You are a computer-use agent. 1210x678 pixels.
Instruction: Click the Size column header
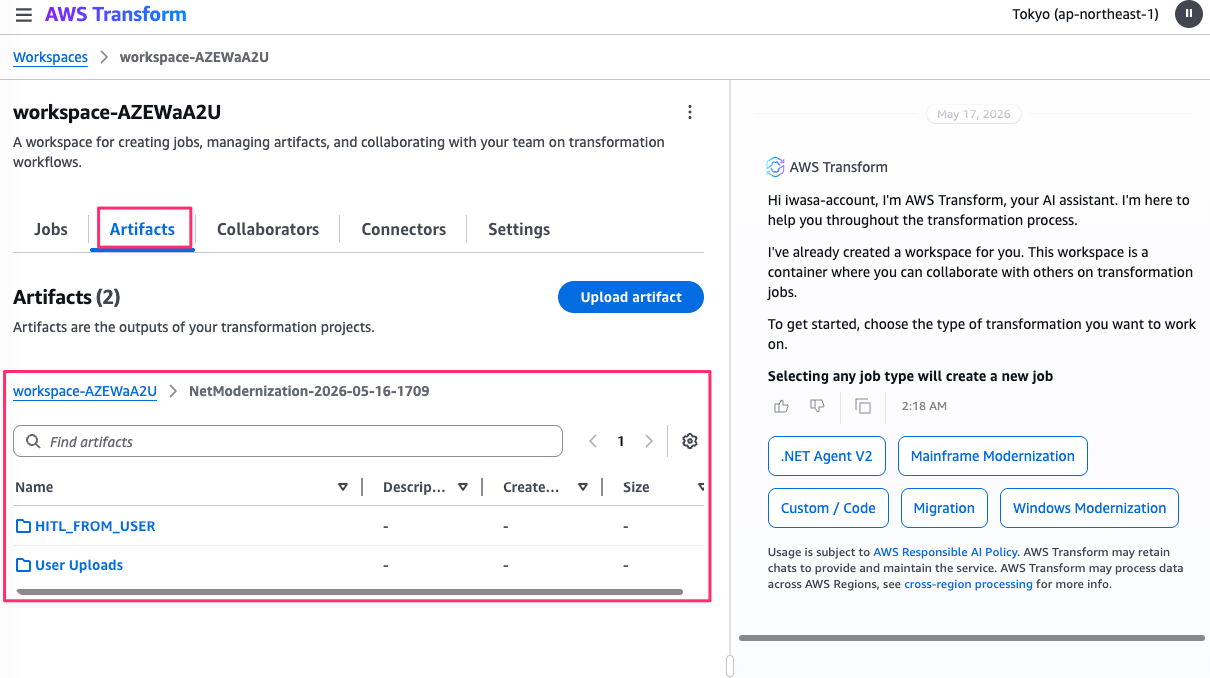(x=636, y=487)
